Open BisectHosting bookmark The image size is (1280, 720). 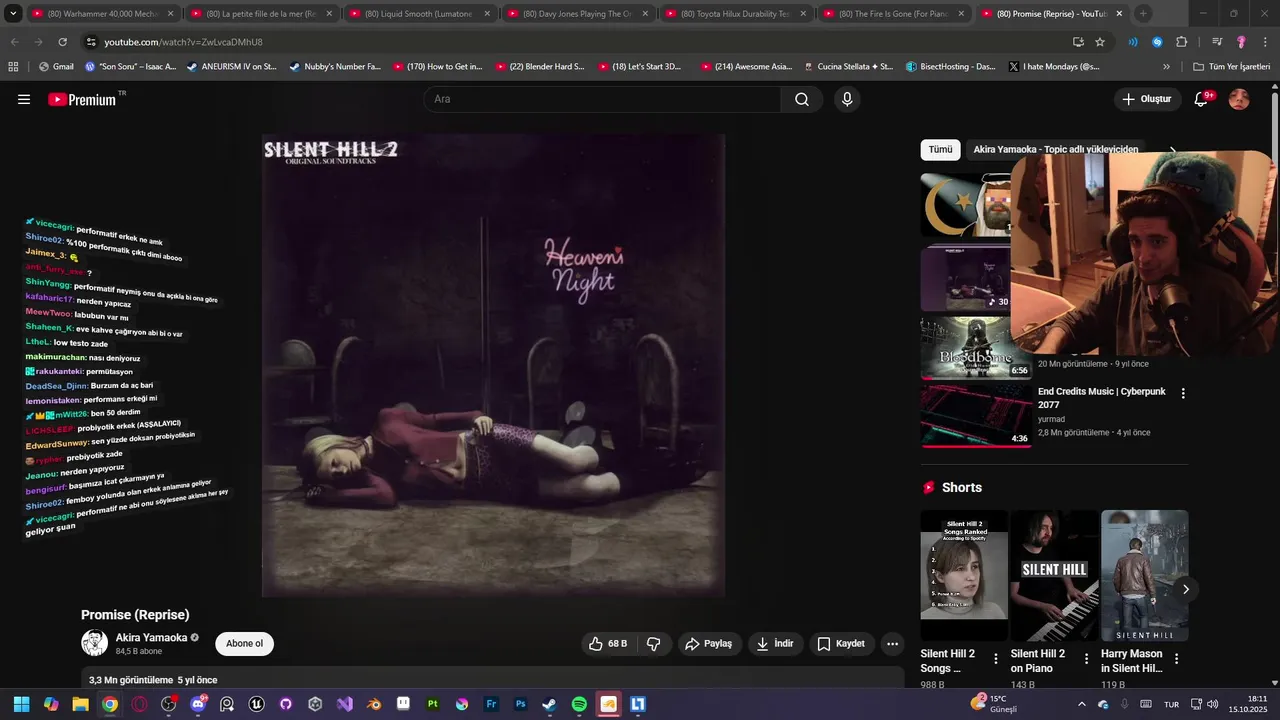950,66
